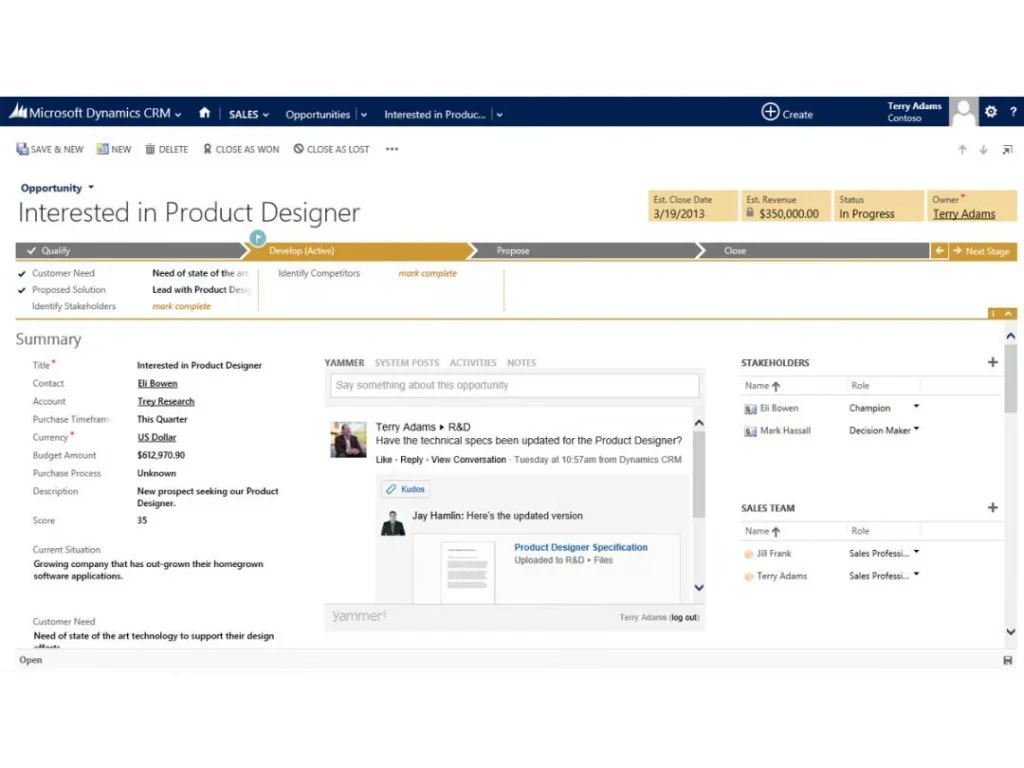Check off the Proposed Solution step
1024x768 pixels.
(x=23, y=289)
